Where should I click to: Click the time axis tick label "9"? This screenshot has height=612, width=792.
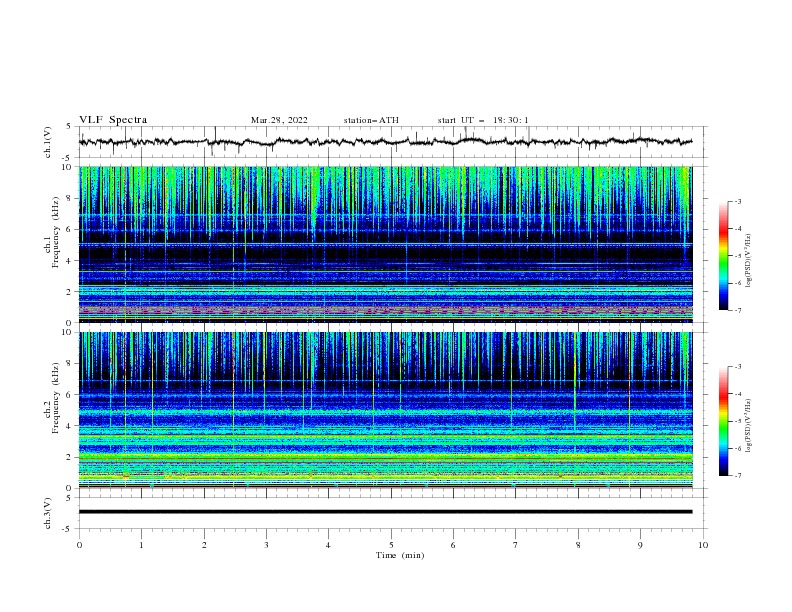coord(640,545)
